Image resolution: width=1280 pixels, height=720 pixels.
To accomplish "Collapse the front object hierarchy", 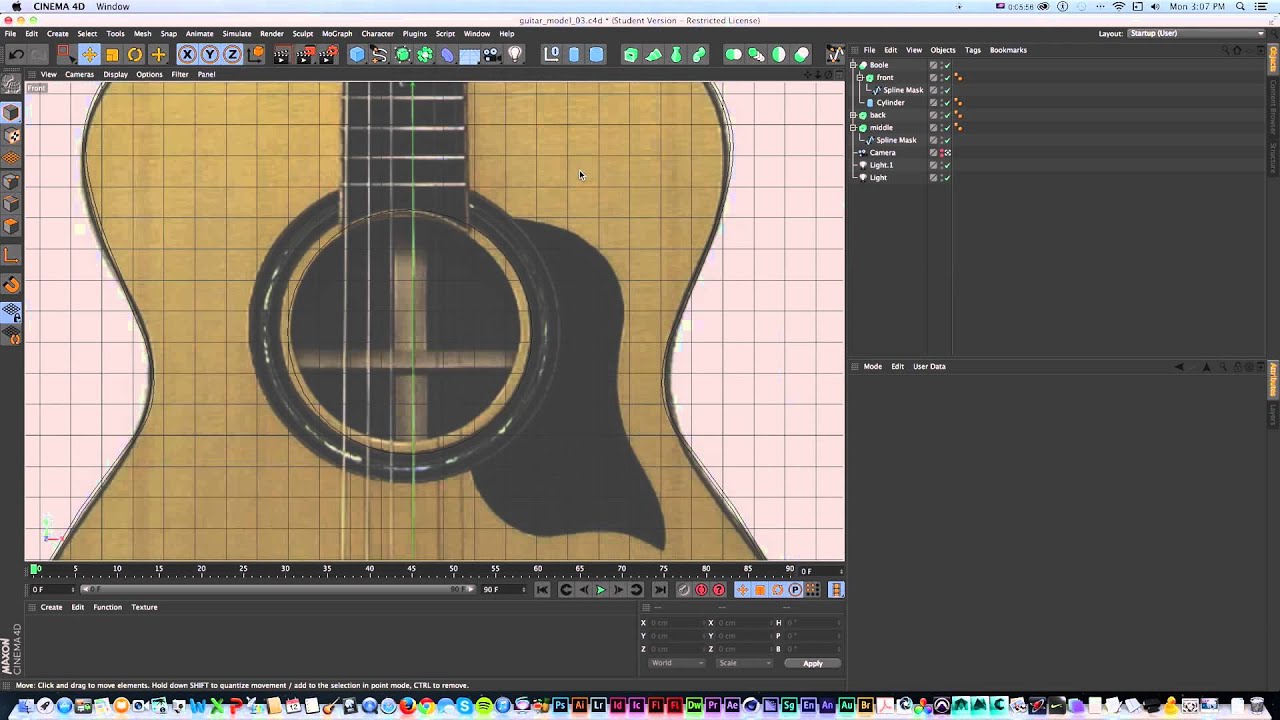I will (x=861, y=78).
